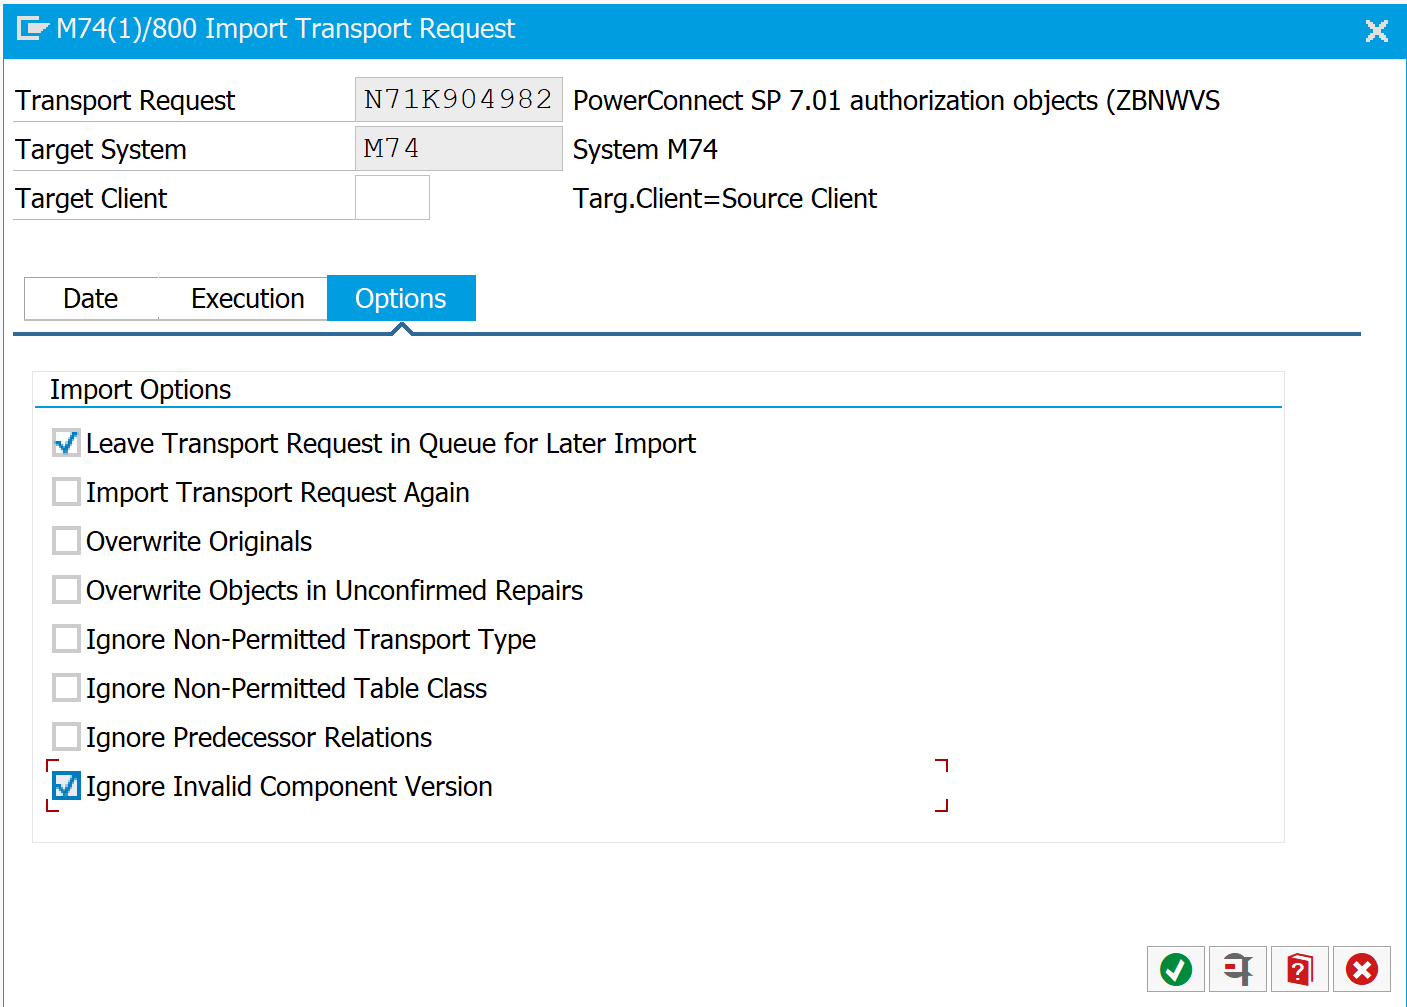
Task: Toggle Ignore Non-Permitted Table Class
Action: pyautogui.click(x=66, y=688)
